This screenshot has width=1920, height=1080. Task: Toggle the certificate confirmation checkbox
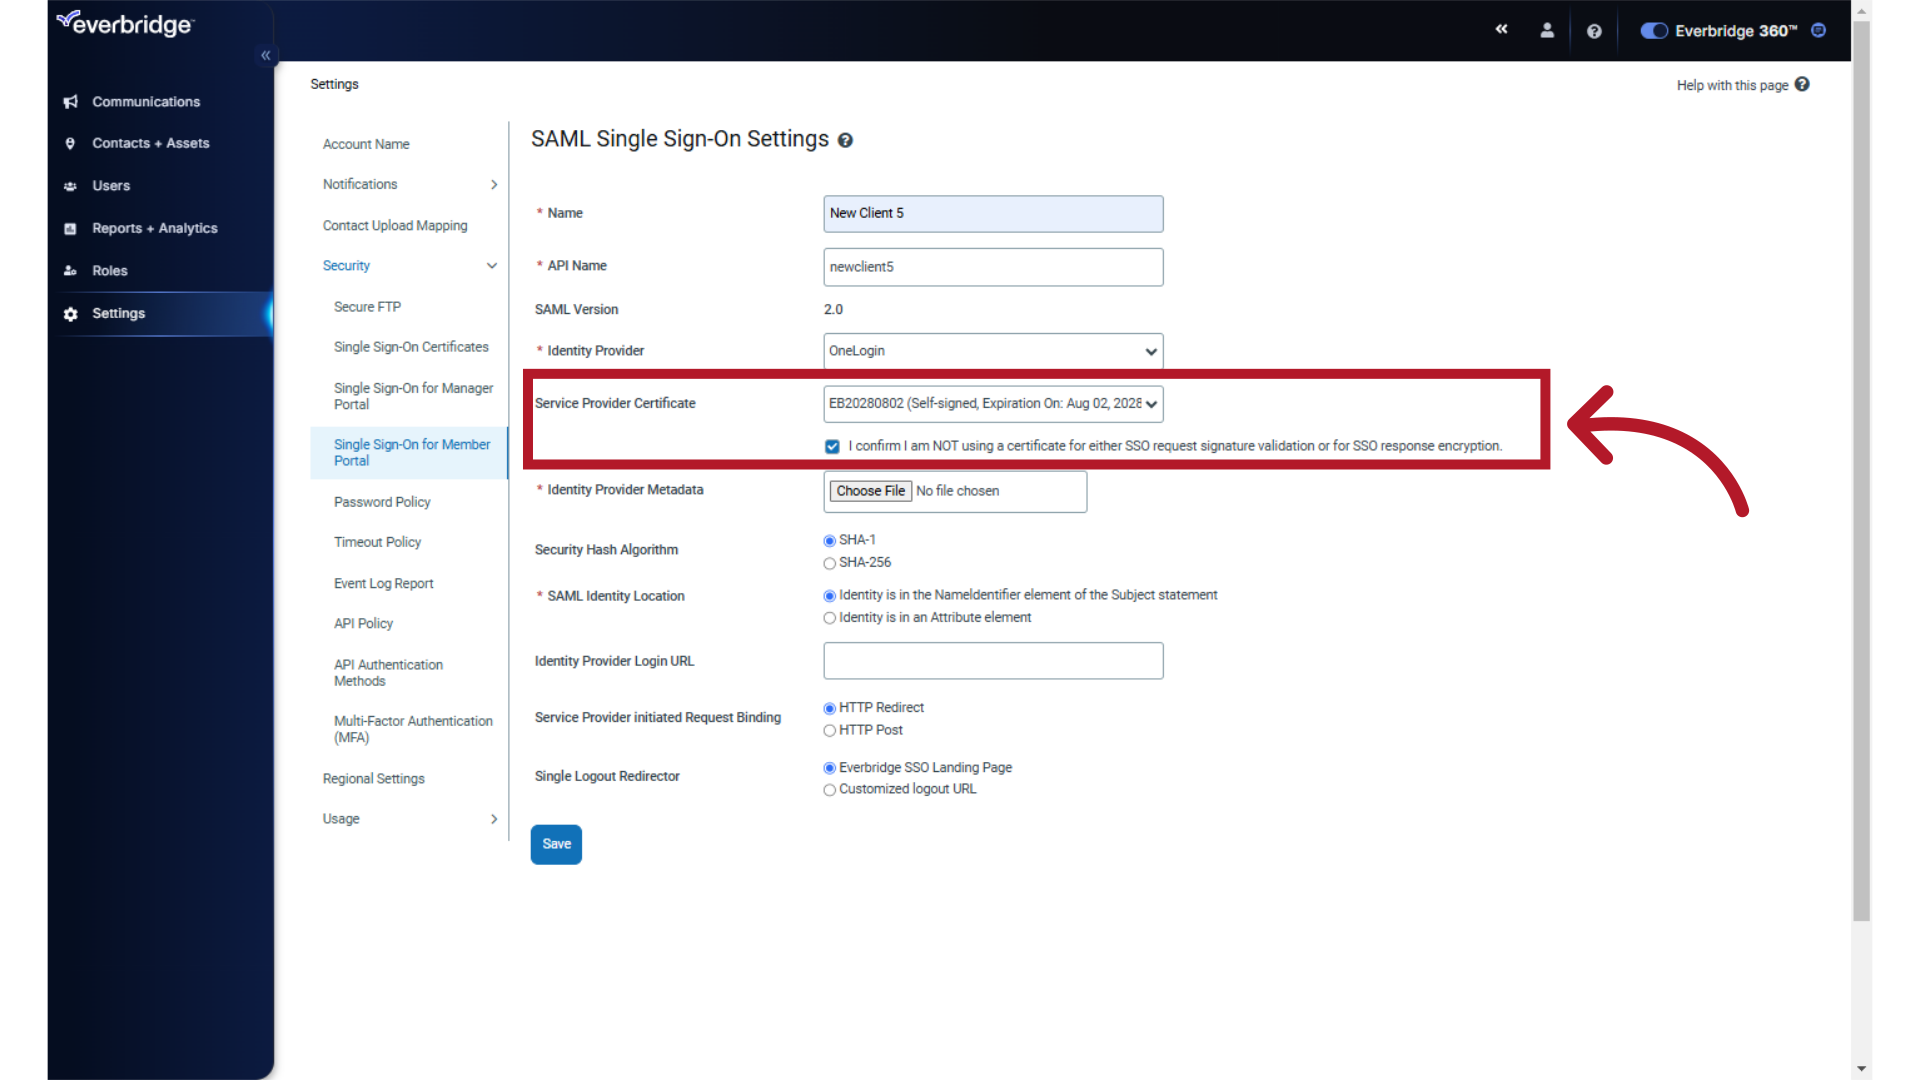[831, 446]
